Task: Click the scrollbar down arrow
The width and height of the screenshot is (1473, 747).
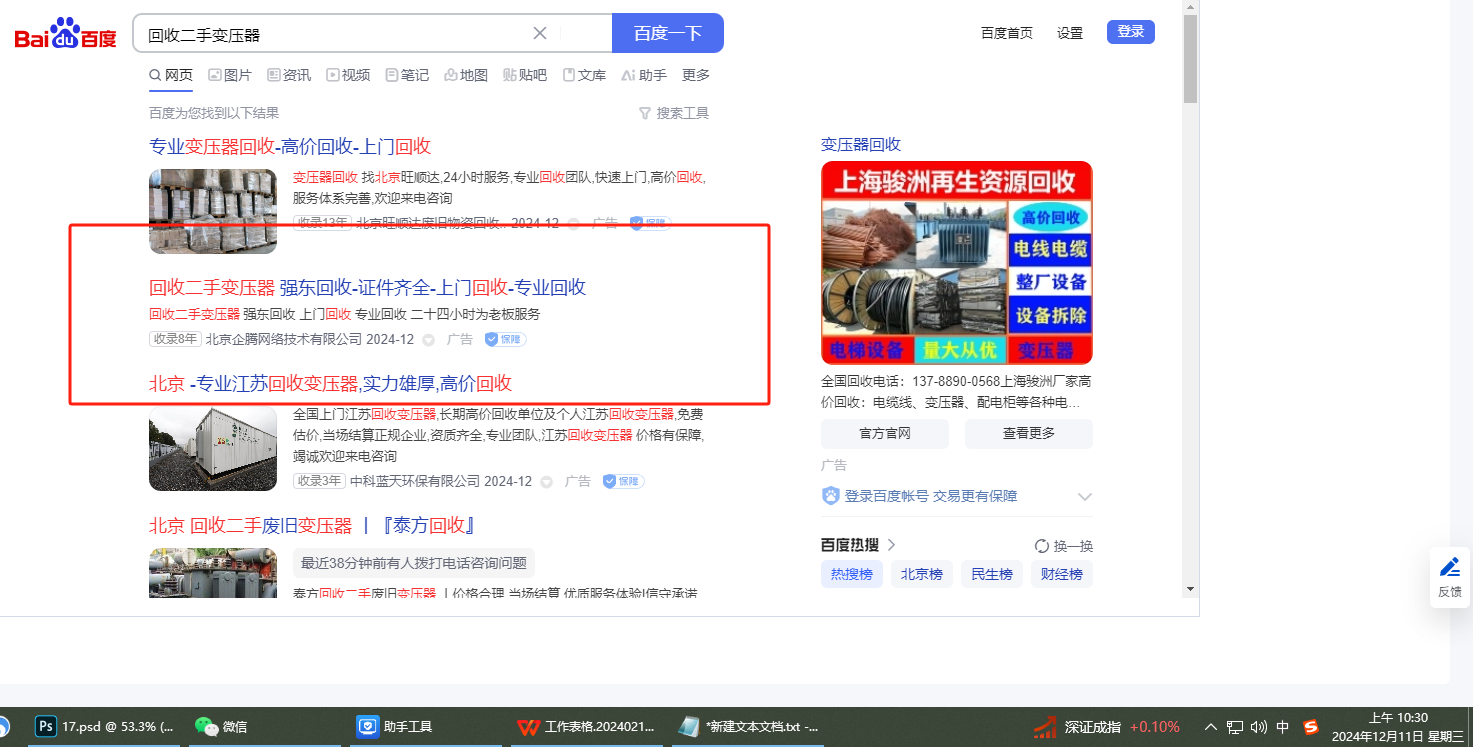Action: [x=1190, y=588]
